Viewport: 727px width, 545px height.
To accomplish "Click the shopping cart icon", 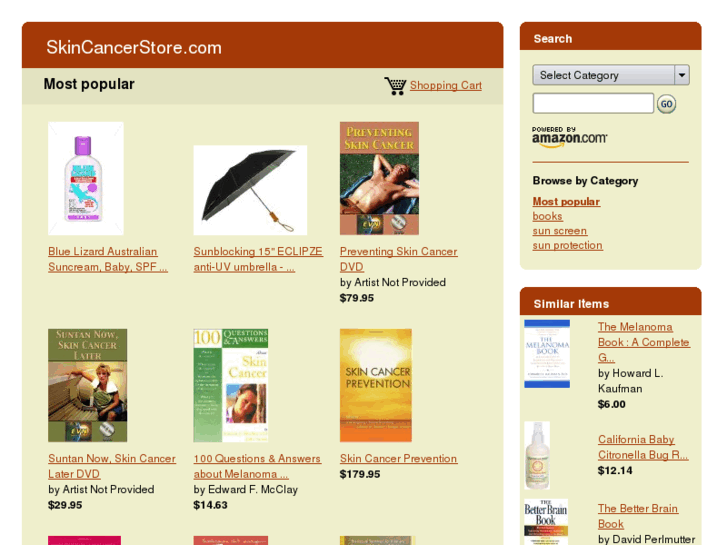I will click(x=395, y=86).
